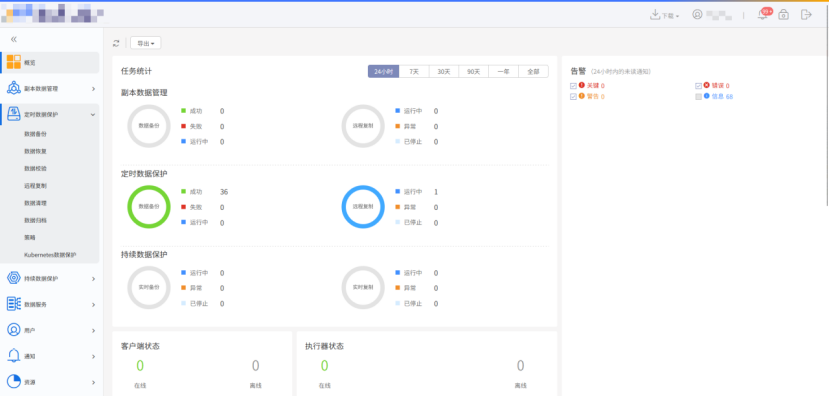
Task: Click the 定时数据保护 sidebar icon
Action: point(14,114)
